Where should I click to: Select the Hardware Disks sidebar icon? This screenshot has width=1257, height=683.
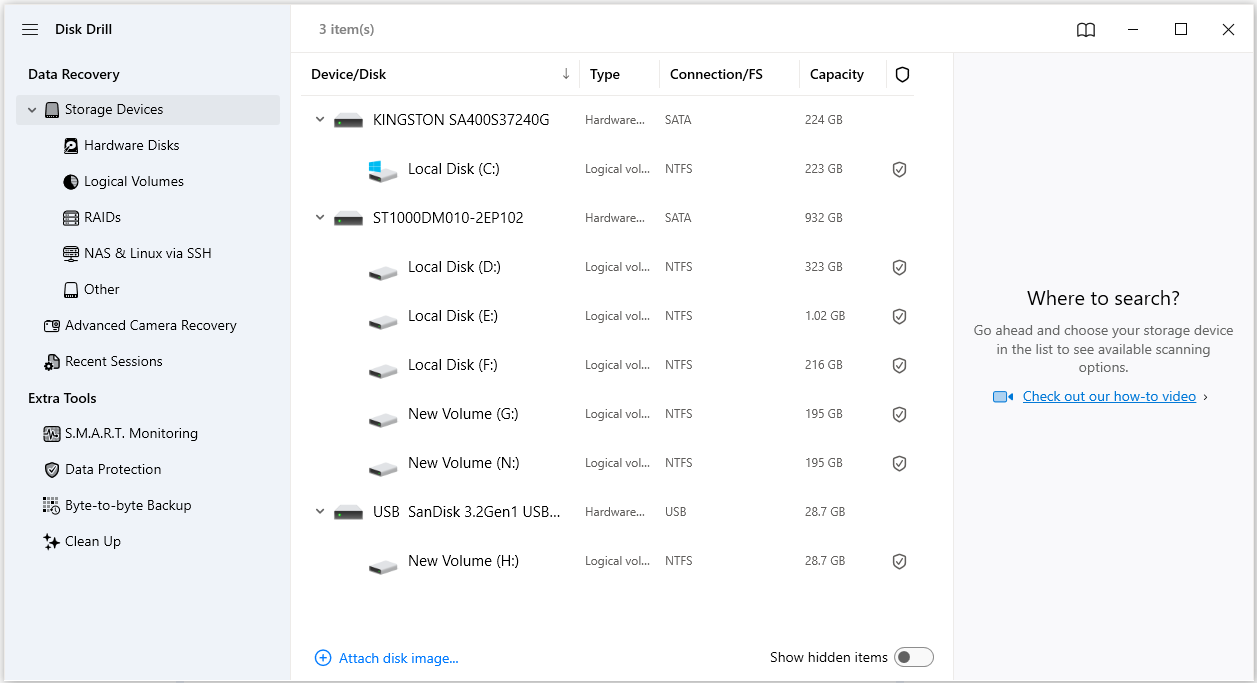(70, 145)
